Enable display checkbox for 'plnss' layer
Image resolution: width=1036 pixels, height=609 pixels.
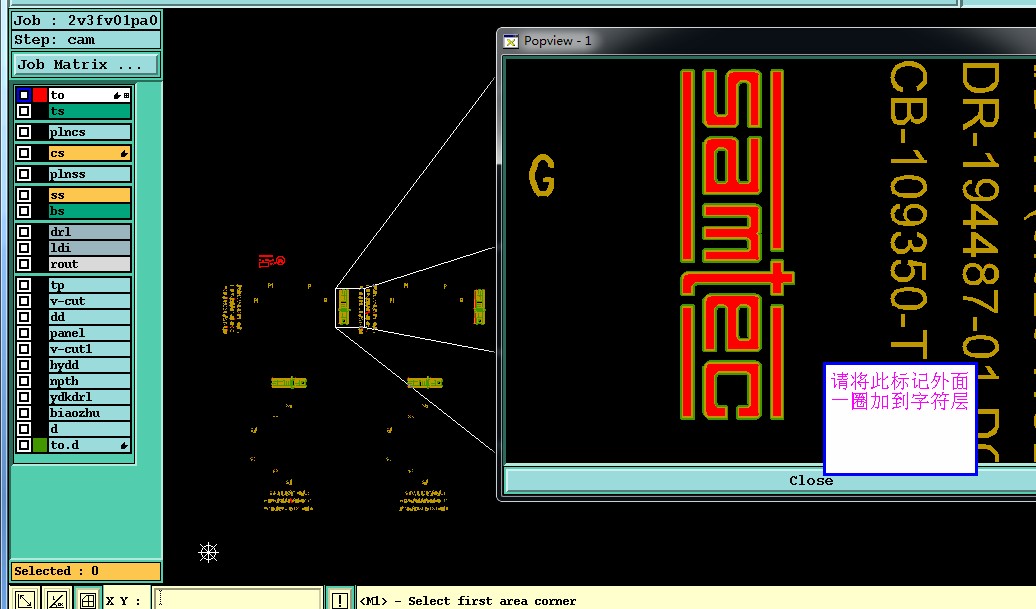24,174
